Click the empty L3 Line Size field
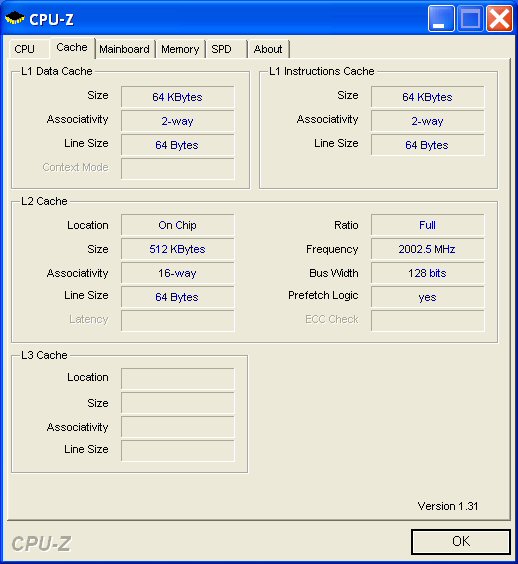518x564 pixels. [x=177, y=451]
